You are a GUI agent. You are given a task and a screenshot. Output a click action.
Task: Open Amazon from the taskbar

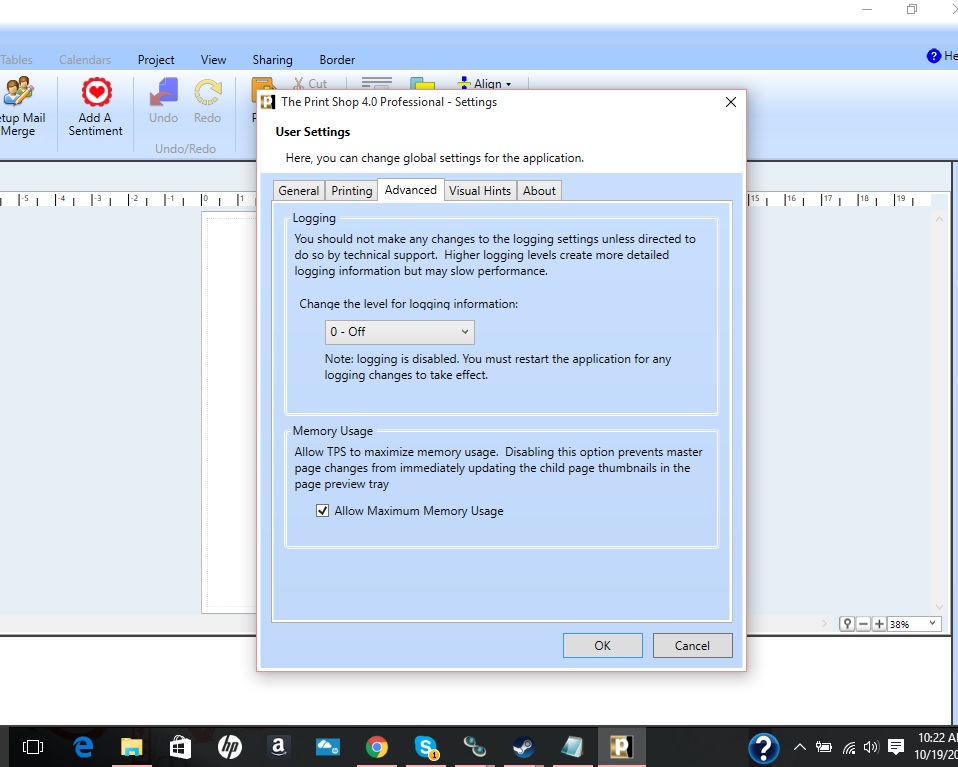(x=279, y=747)
